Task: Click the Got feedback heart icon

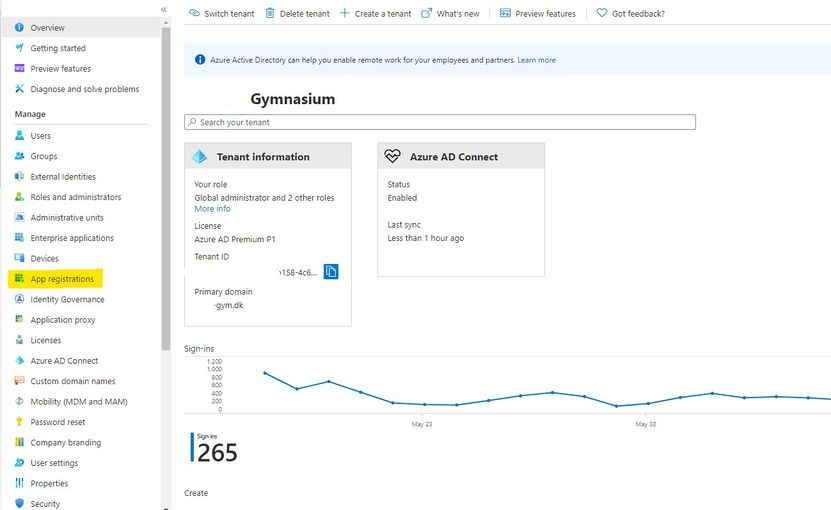Action: 602,14
